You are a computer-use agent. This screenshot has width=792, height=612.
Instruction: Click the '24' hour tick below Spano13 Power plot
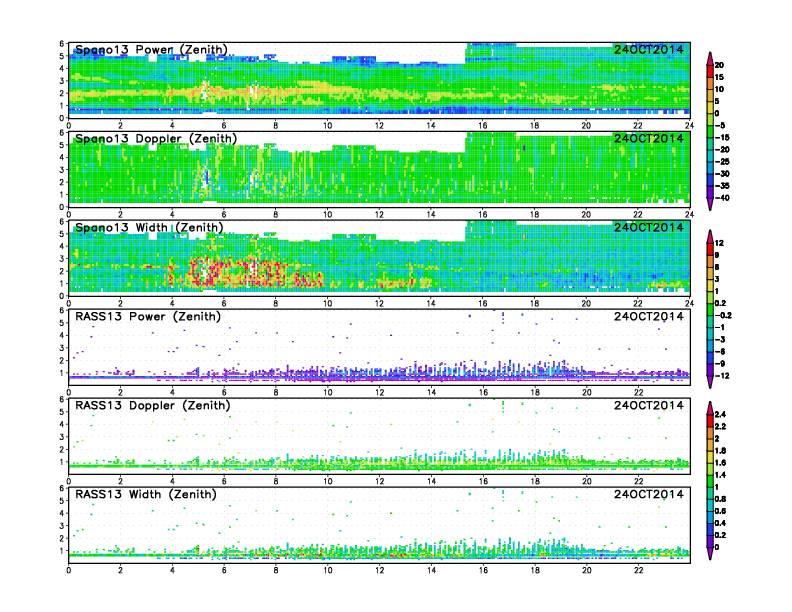[x=689, y=124]
